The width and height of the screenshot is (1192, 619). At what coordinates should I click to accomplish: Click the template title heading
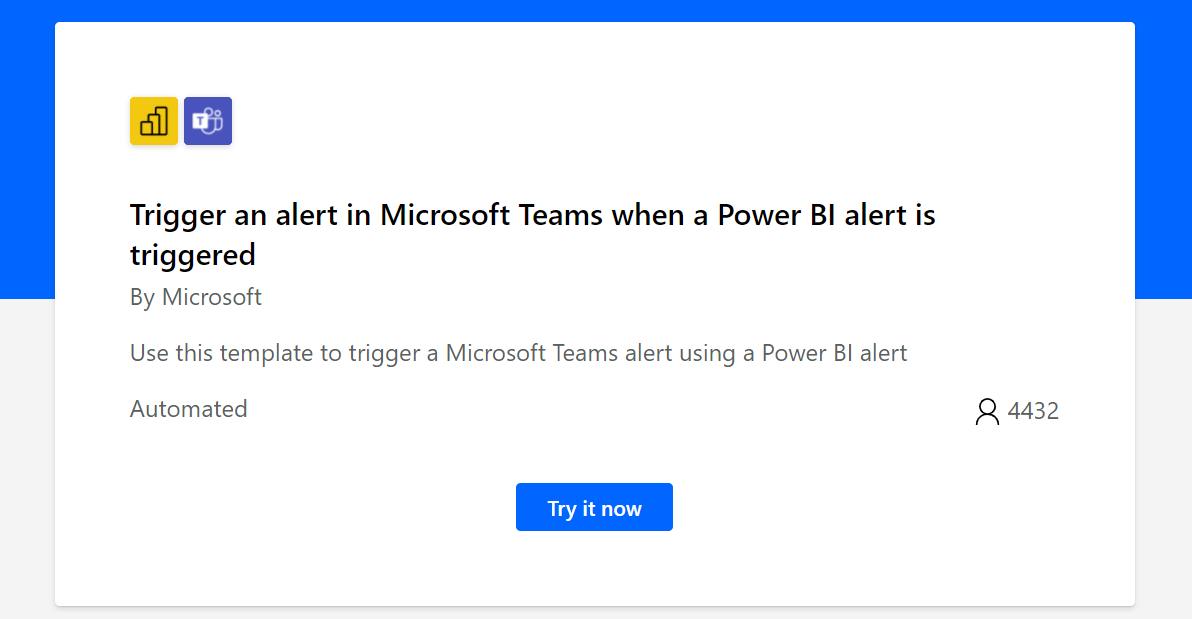(x=532, y=235)
